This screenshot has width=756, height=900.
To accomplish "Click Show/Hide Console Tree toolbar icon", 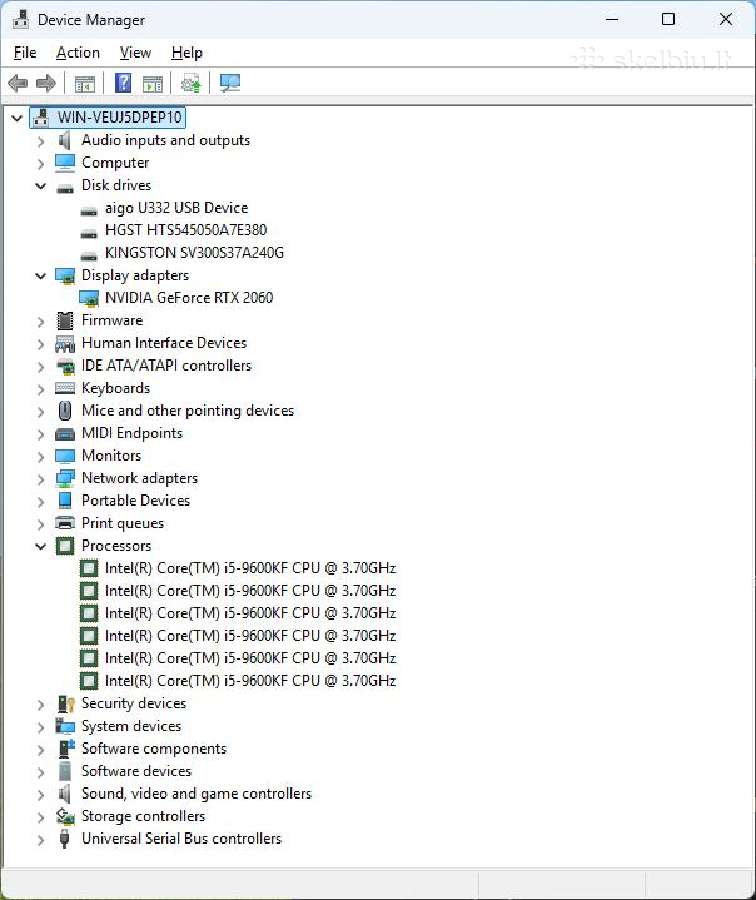I will 85,84.
